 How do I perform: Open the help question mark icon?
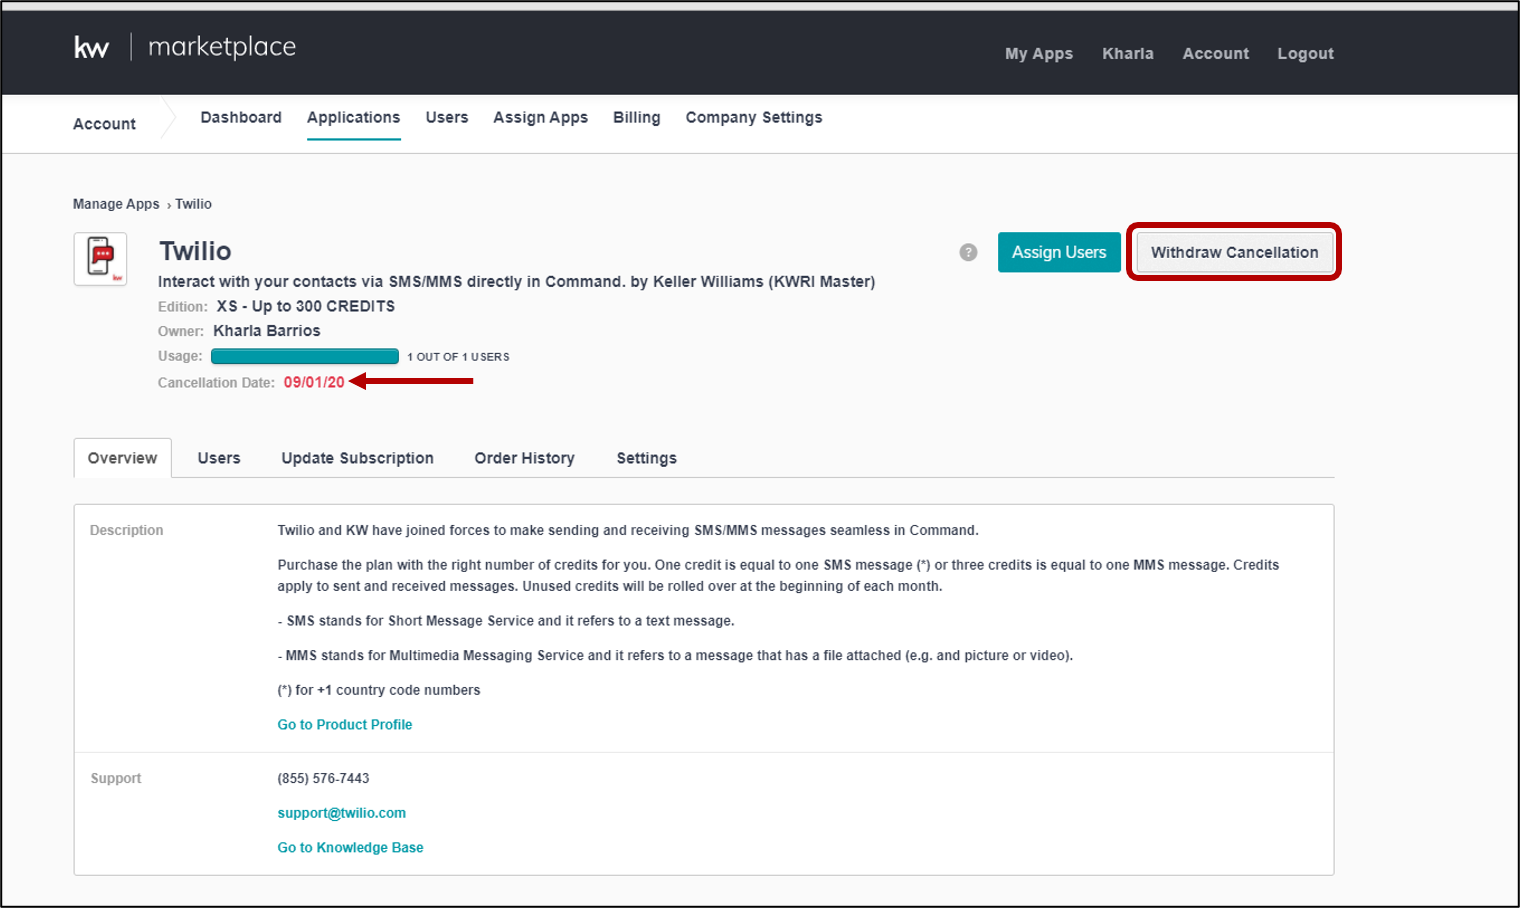[x=968, y=252]
